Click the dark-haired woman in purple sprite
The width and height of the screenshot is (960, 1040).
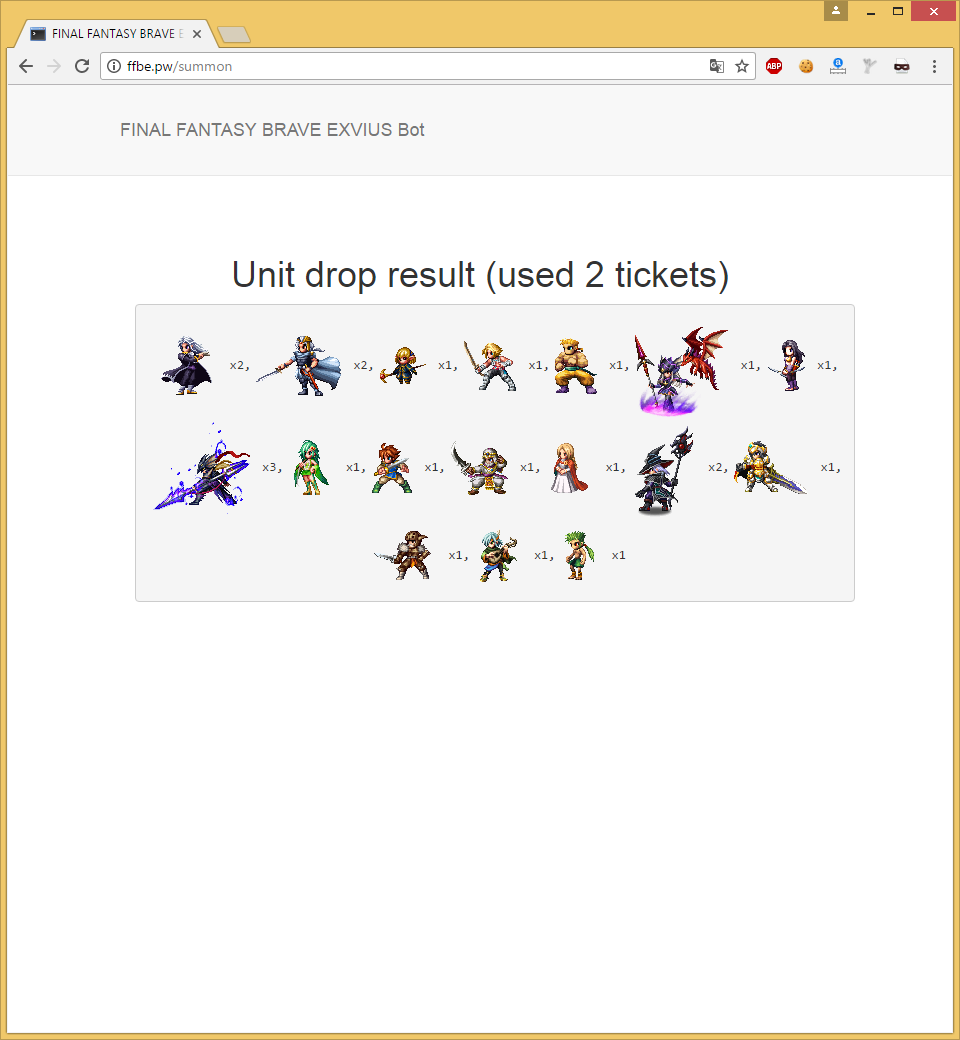pyautogui.click(x=788, y=365)
